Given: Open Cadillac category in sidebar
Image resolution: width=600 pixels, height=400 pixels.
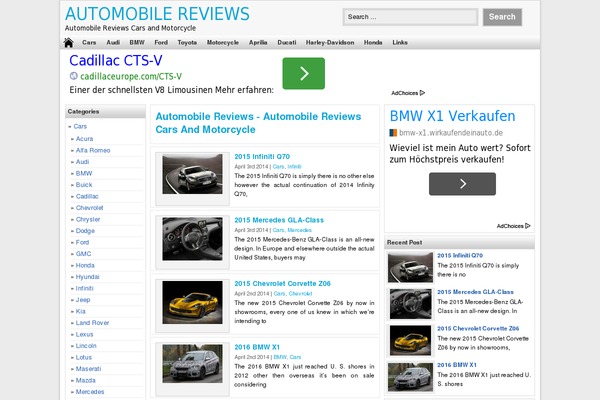Looking at the screenshot, I should [87, 196].
